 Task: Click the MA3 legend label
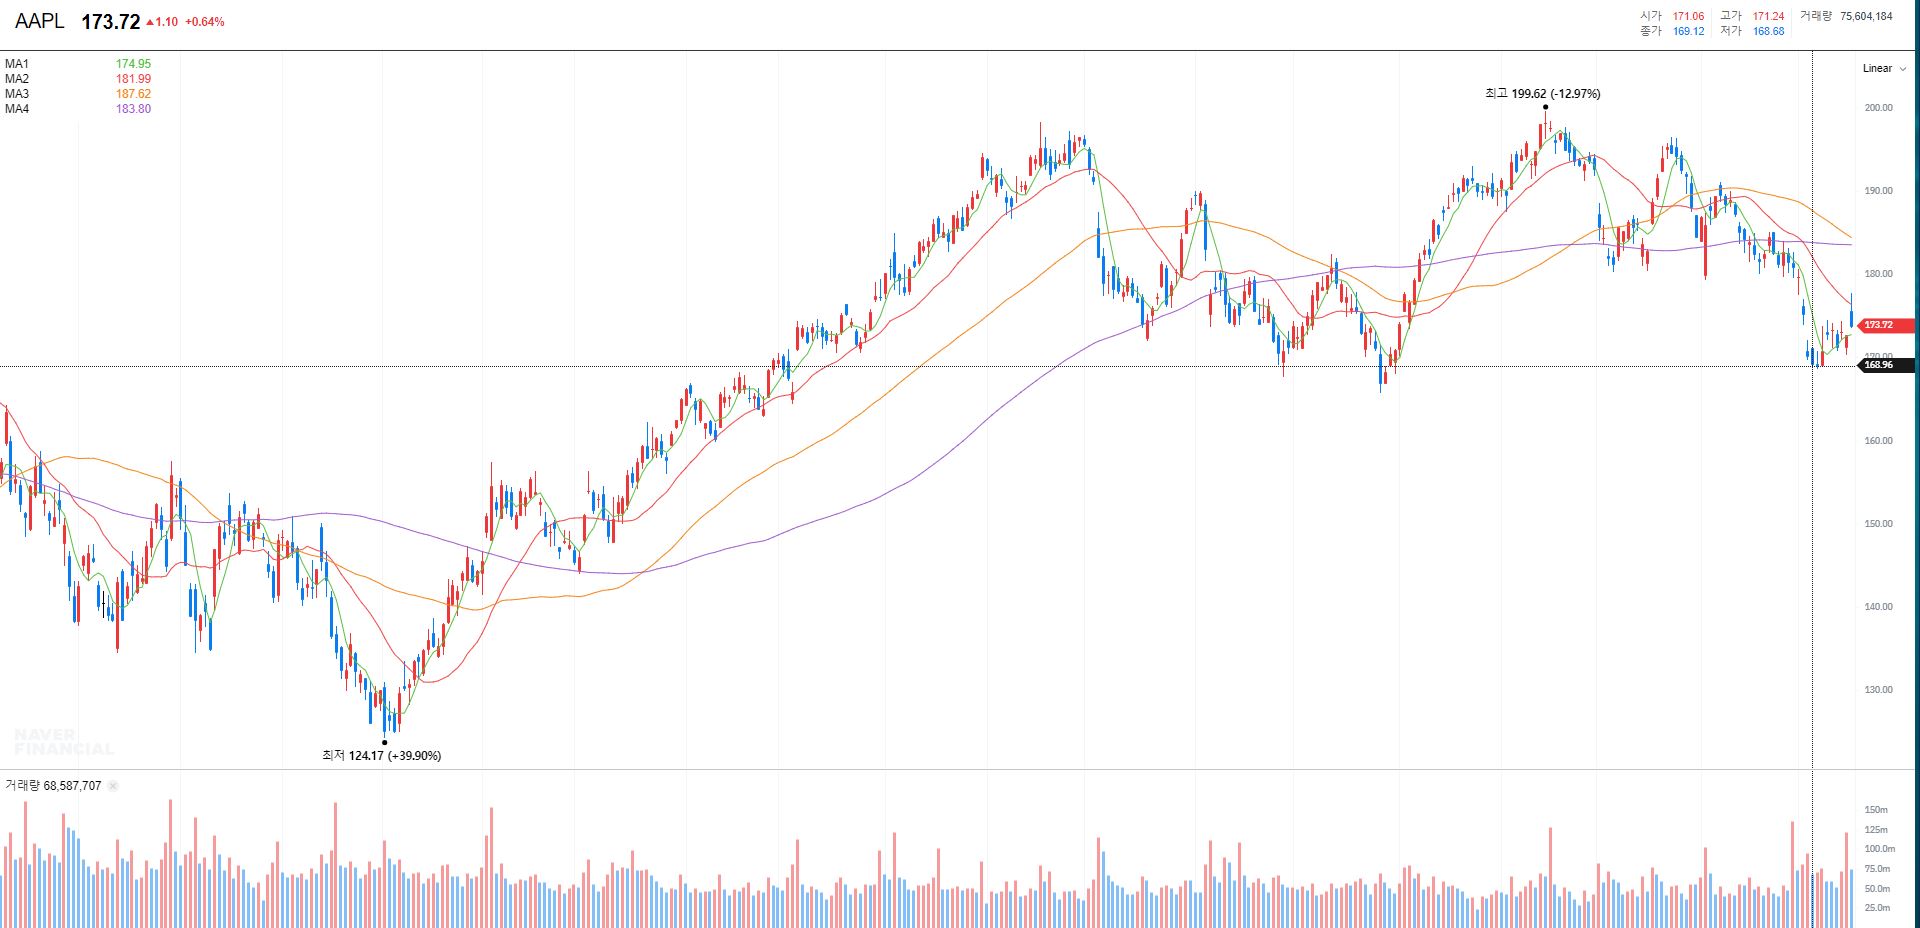tap(17, 94)
